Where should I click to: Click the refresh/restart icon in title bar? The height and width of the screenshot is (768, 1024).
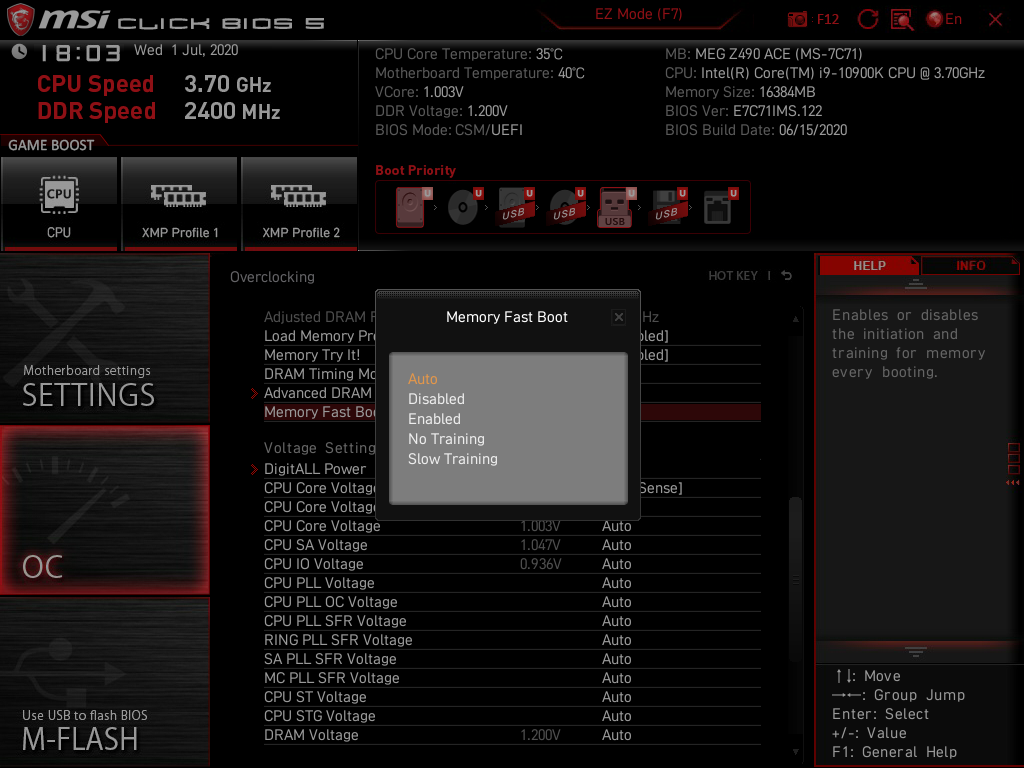pos(868,19)
